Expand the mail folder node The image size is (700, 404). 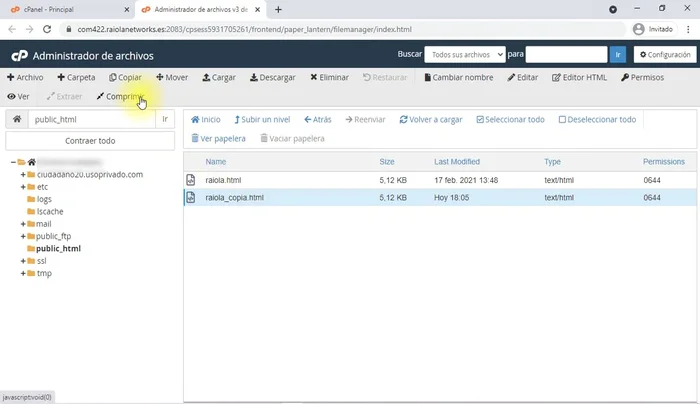pos(23,224)
